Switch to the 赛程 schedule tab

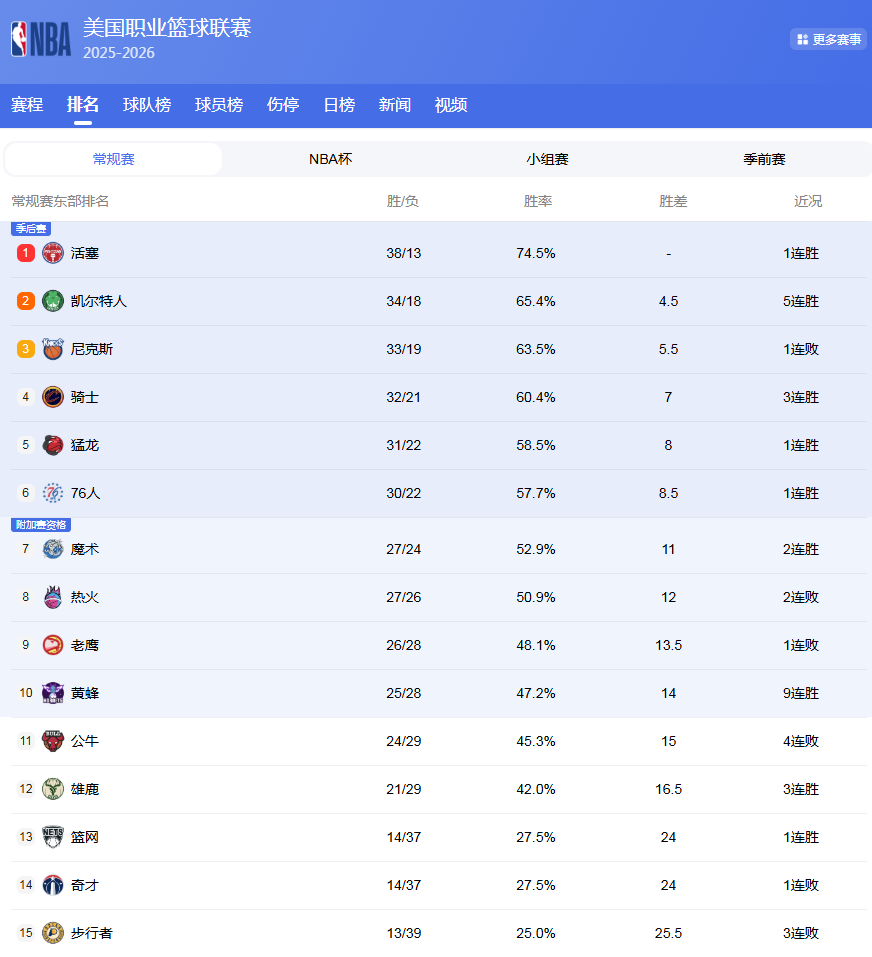[x=27, y=105]
